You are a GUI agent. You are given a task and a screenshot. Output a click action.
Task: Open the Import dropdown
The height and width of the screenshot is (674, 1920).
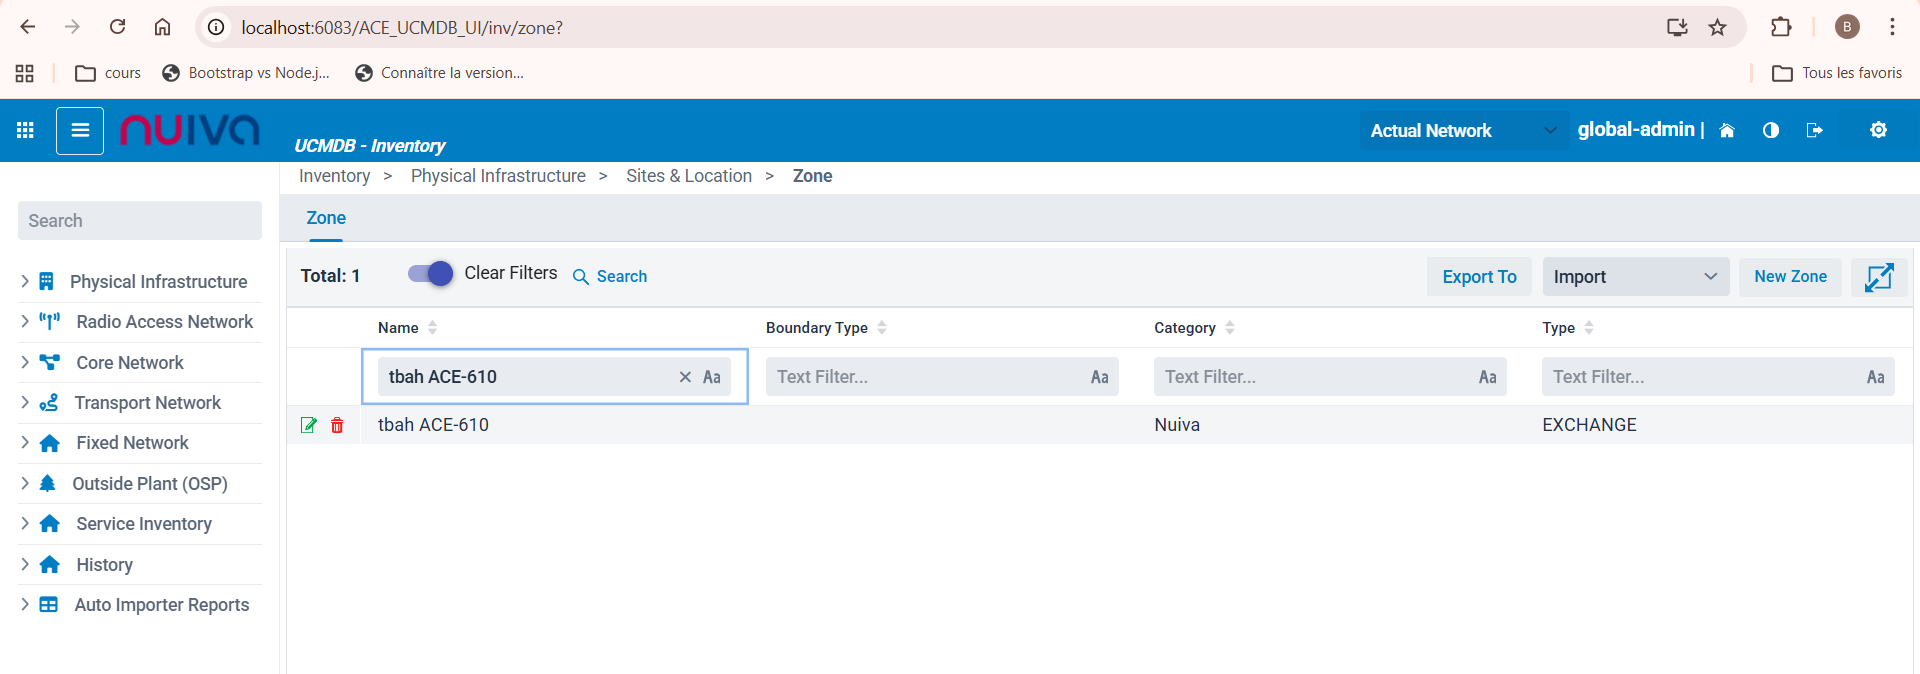1634,277
